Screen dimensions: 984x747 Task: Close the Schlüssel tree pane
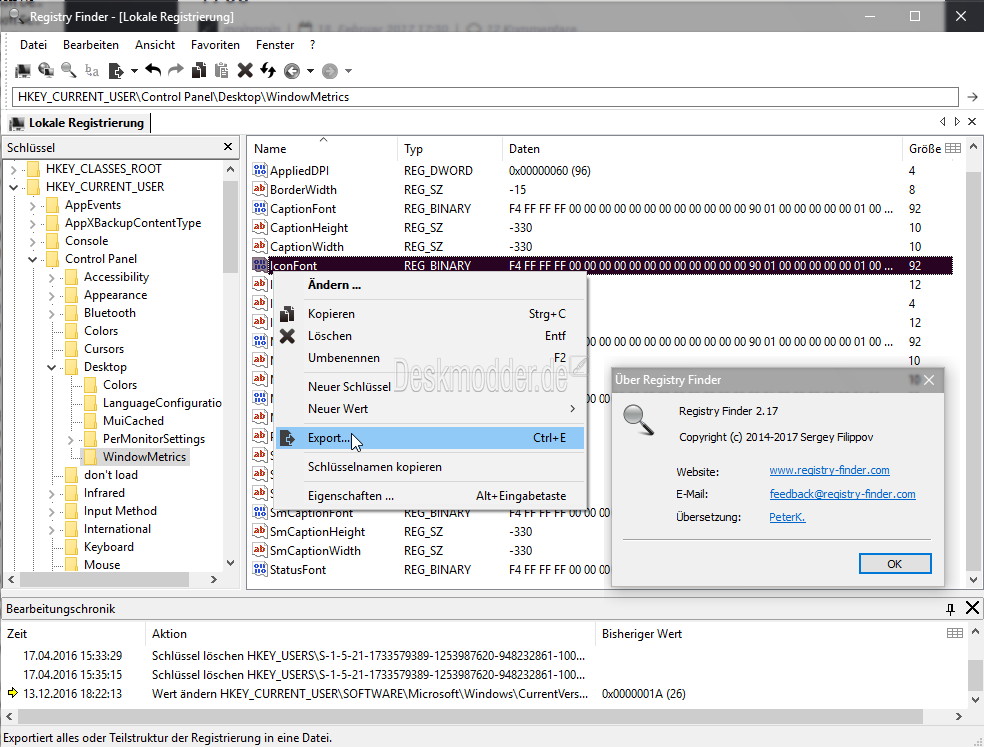click(x=228, y=147)
